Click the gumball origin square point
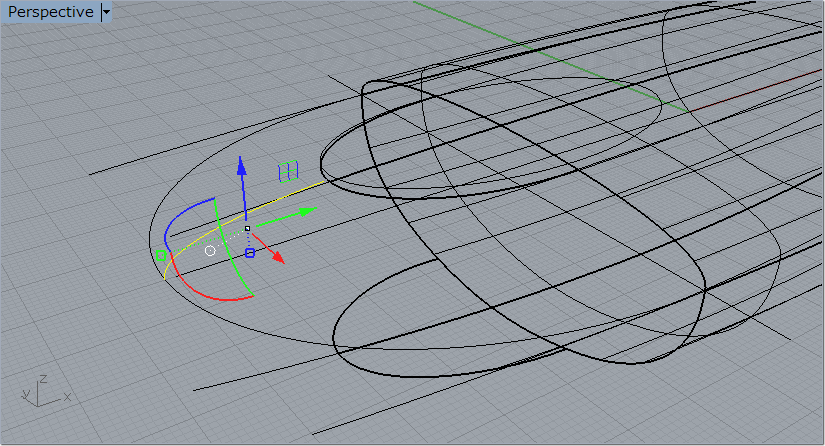 (247, 228)
